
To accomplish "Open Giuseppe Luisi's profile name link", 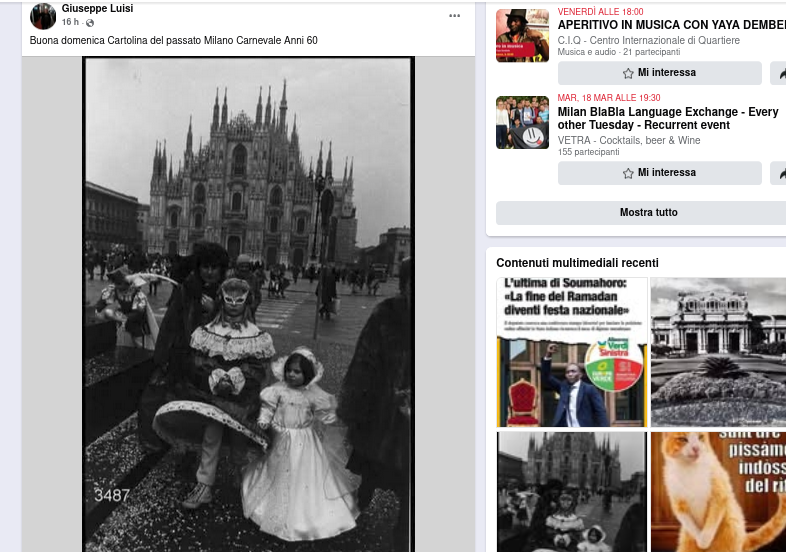I will click(97, 9).
